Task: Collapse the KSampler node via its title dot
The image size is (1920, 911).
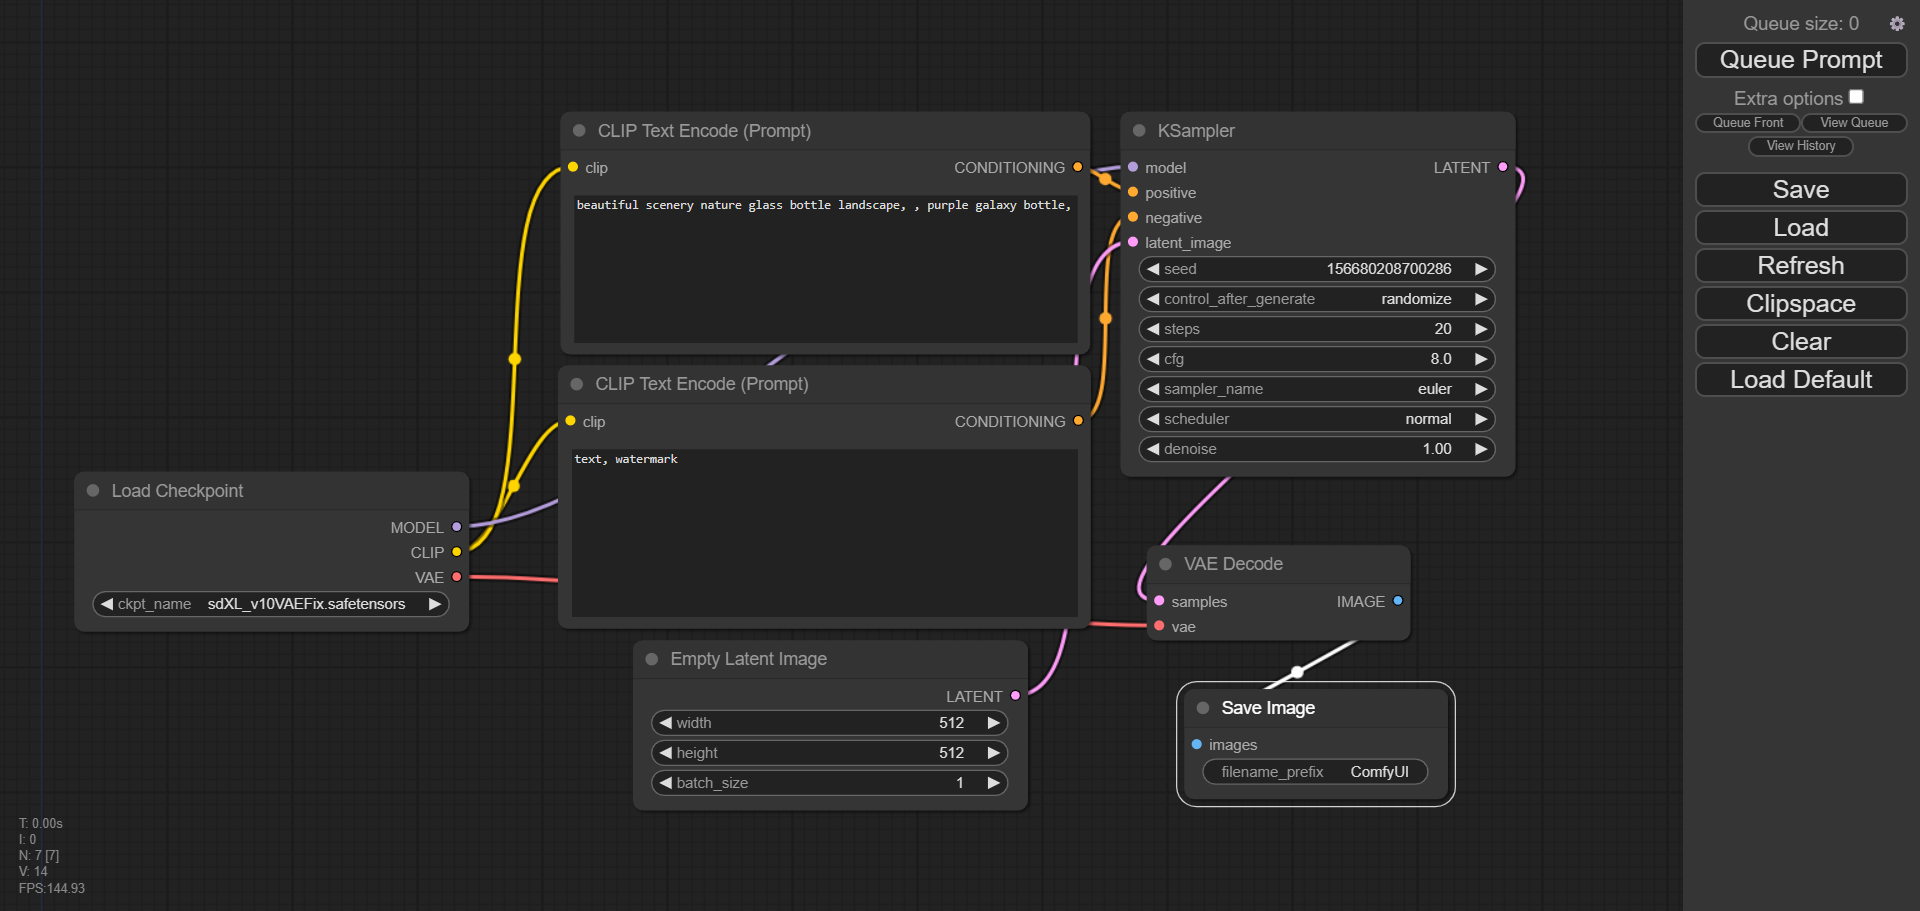Action: pos(1139,131)
